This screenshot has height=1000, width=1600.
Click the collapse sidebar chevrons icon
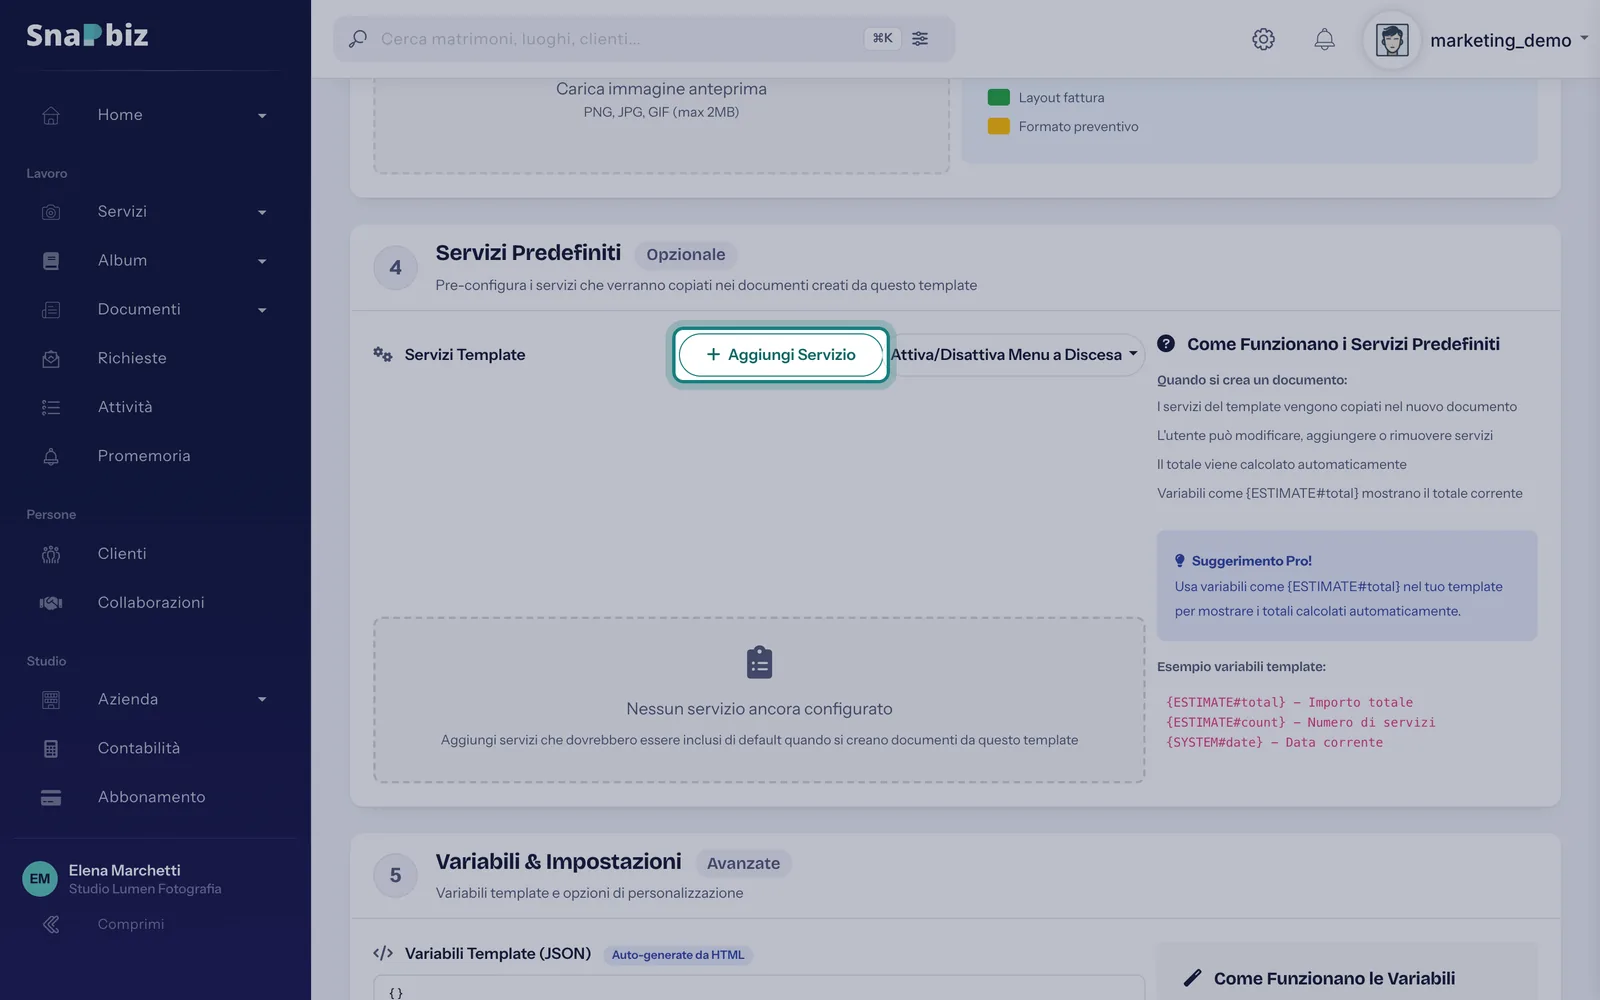tap(51, 925)
